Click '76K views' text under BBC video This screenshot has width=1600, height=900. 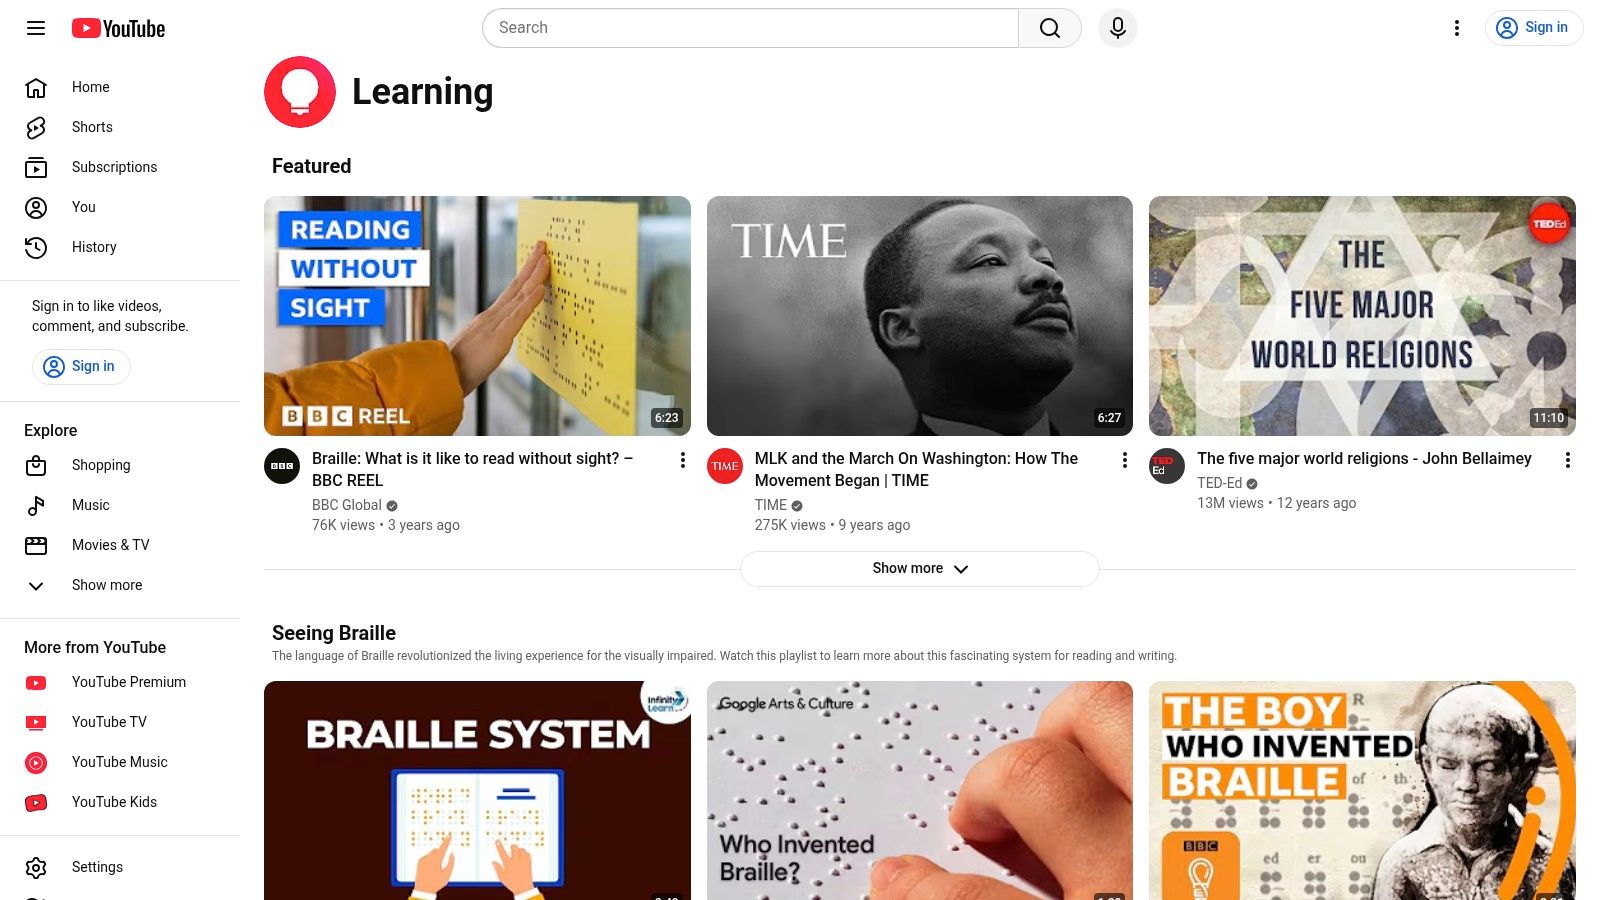click(x=343, y=525)
